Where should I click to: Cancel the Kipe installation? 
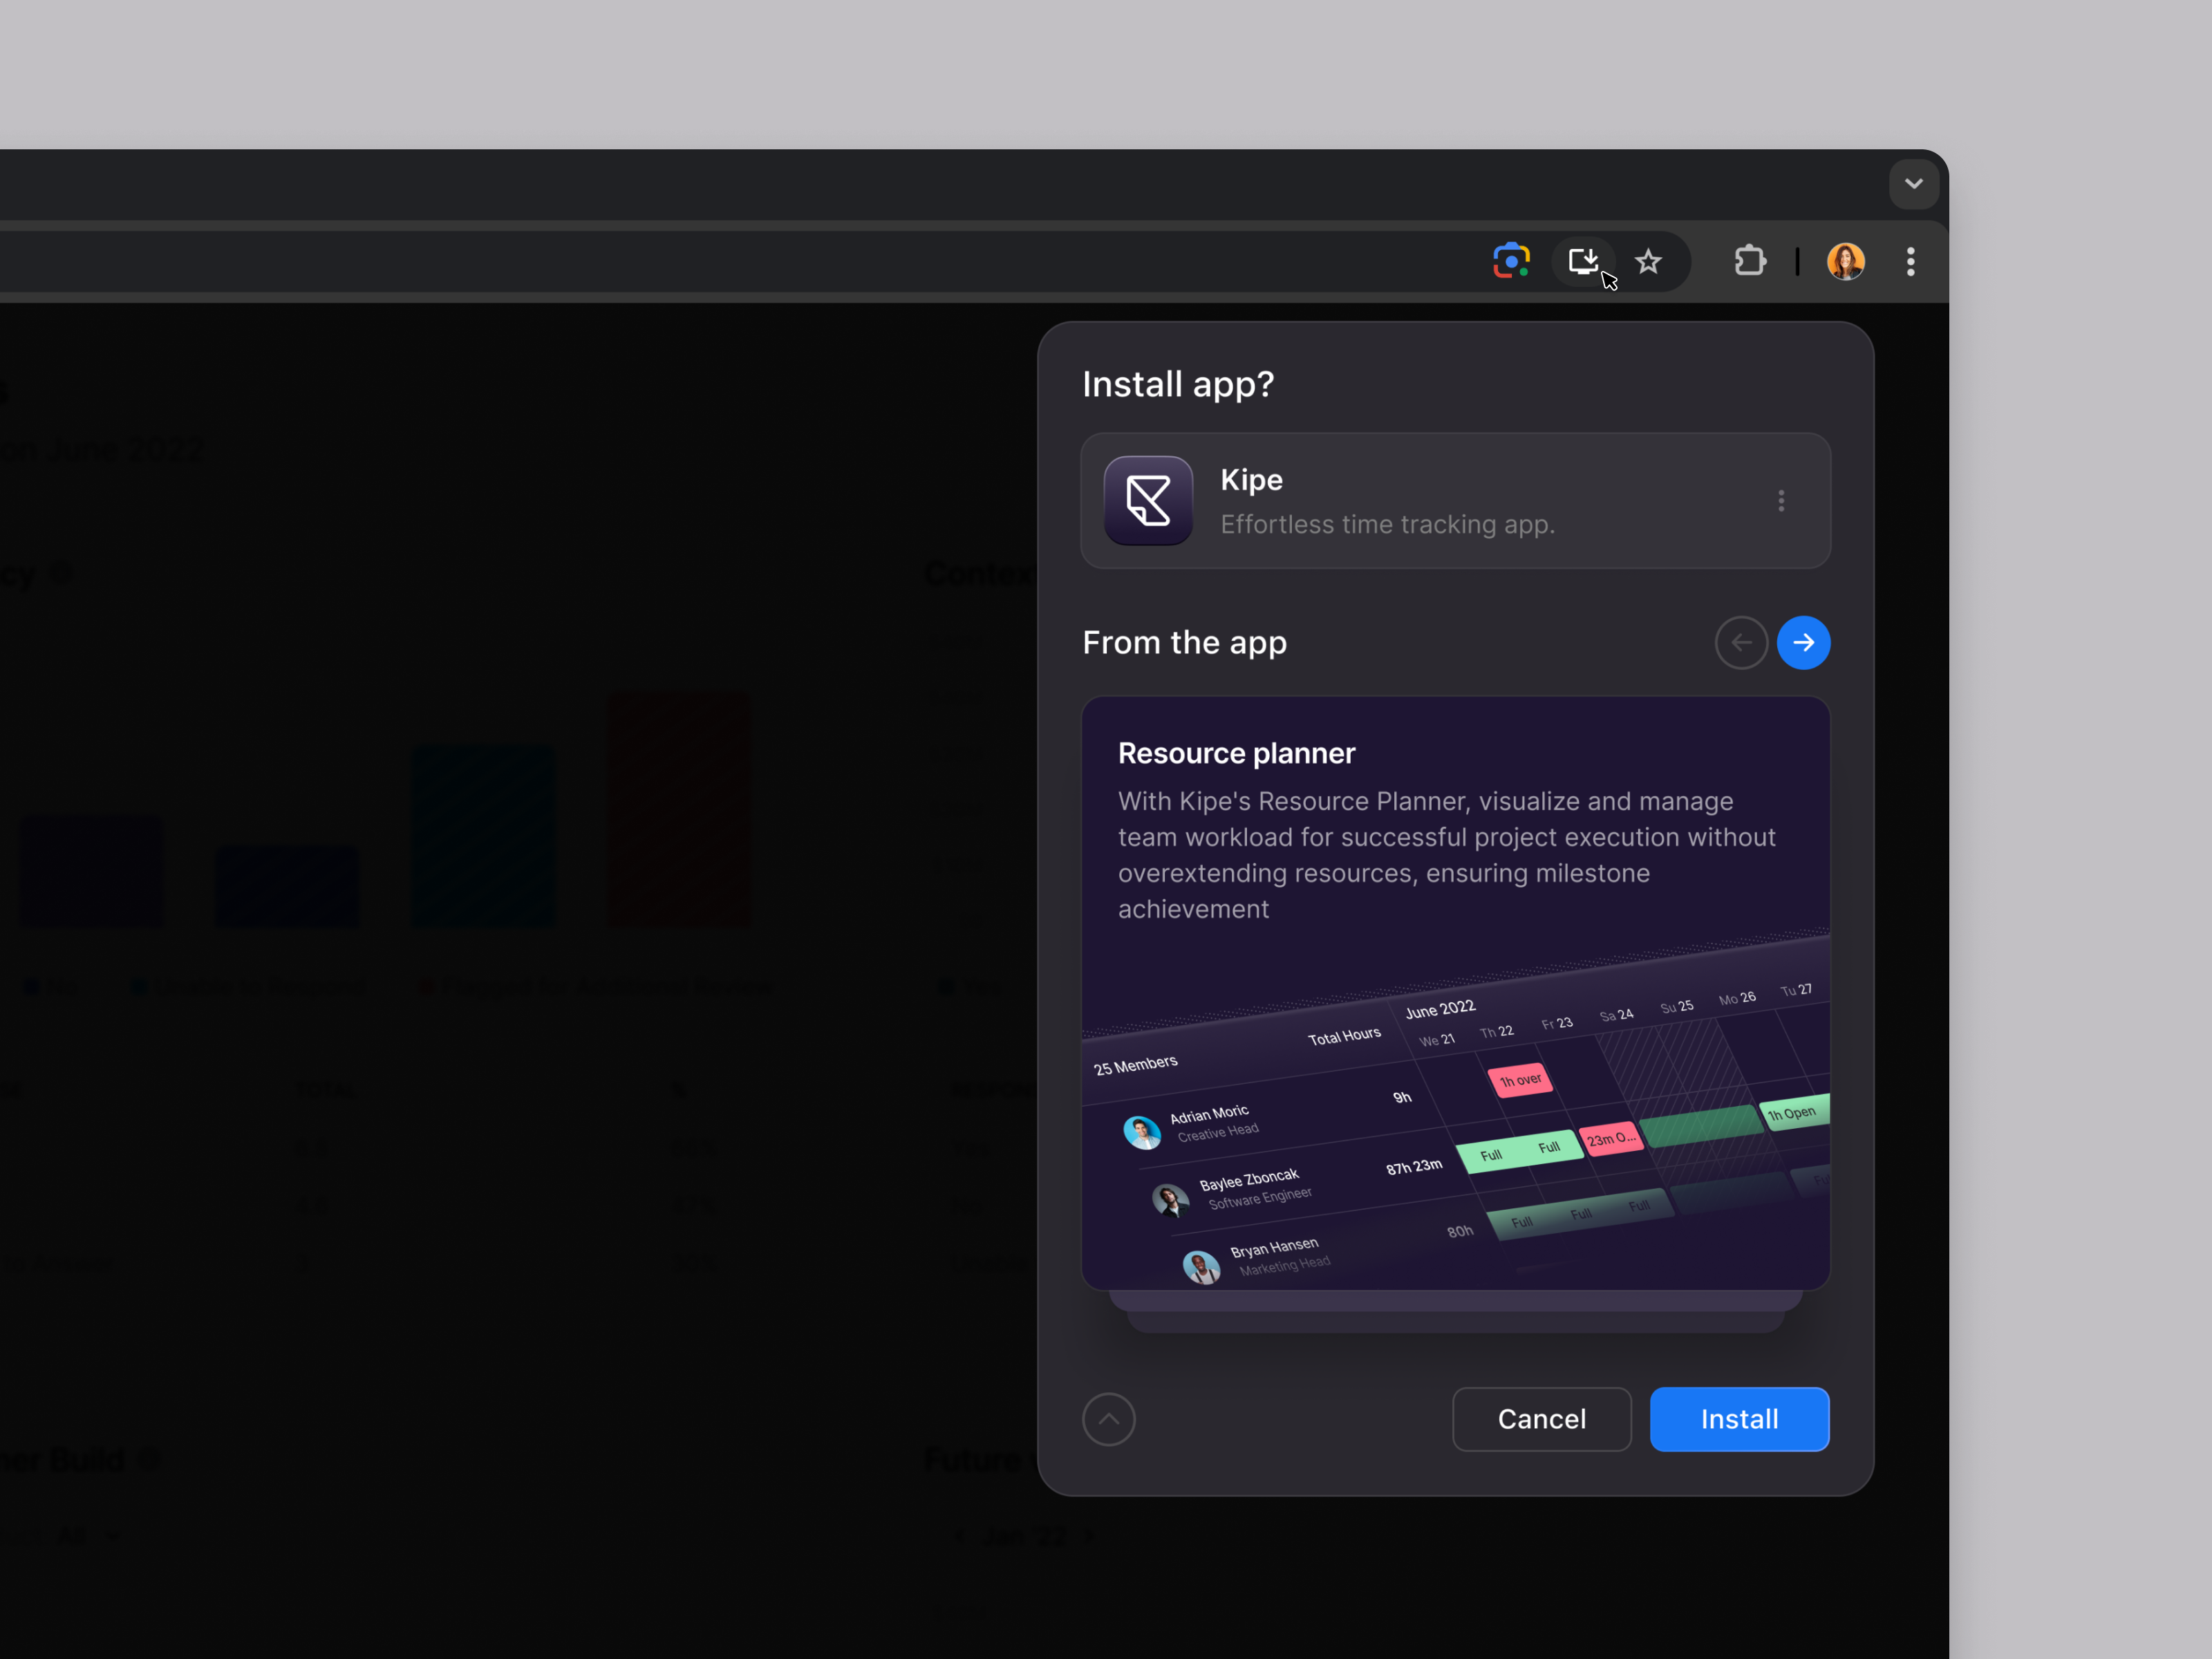click(1541, 1419)
